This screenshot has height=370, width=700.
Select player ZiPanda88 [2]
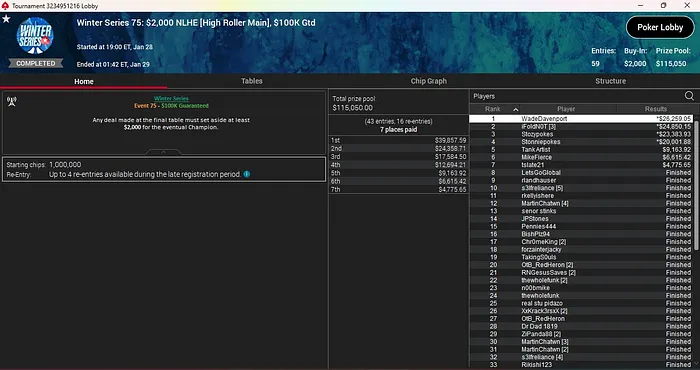(x=581, y=334)
